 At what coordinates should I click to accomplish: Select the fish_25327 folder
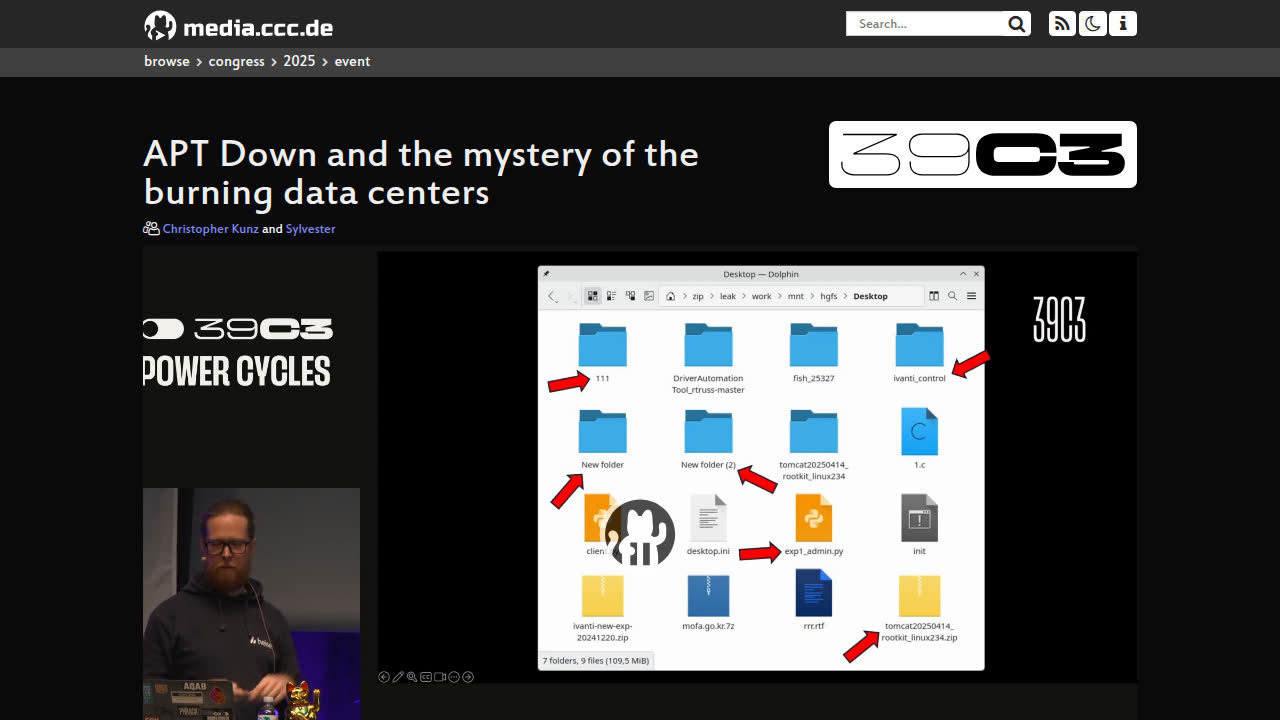pos(813,354)
